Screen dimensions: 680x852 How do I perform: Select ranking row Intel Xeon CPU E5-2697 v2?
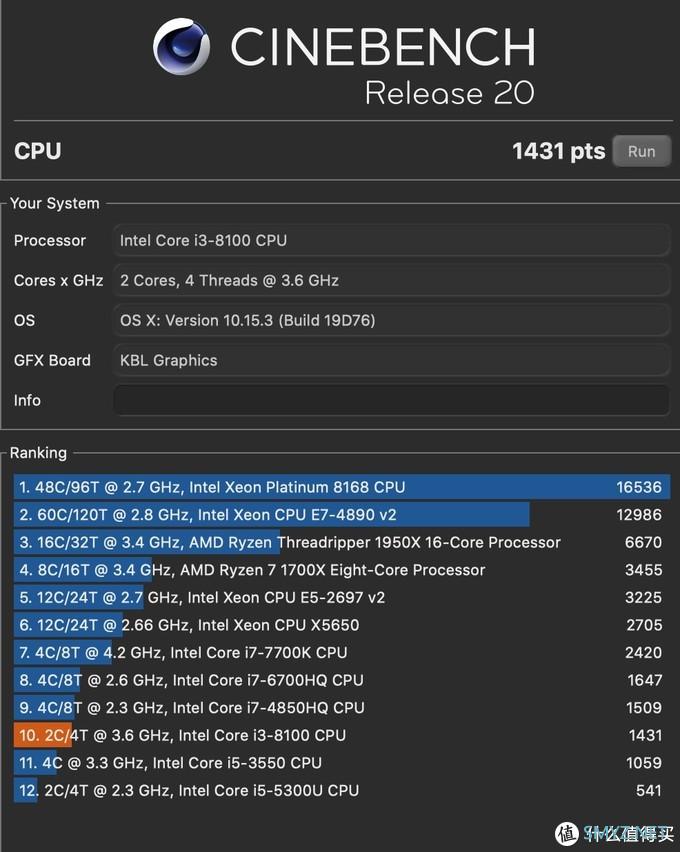point(342,598)
